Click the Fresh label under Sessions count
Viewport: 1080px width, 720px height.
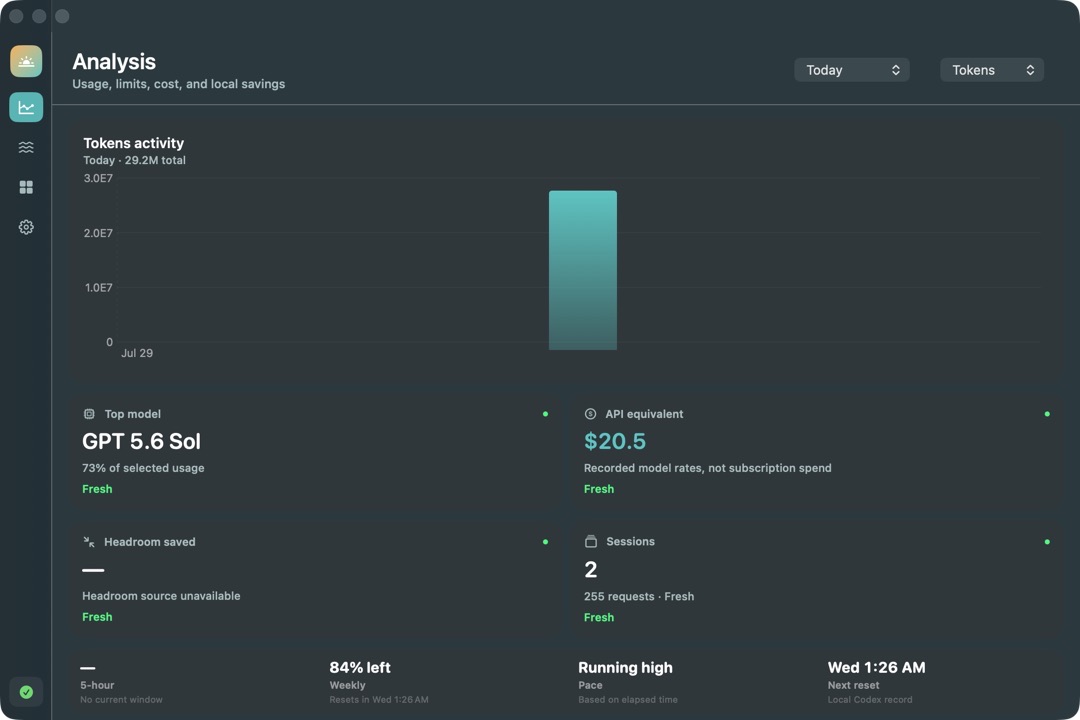click(599, 617)
